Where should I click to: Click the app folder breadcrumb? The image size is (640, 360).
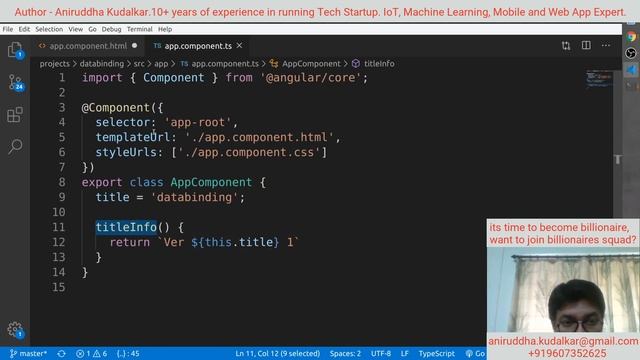point(161,64)
